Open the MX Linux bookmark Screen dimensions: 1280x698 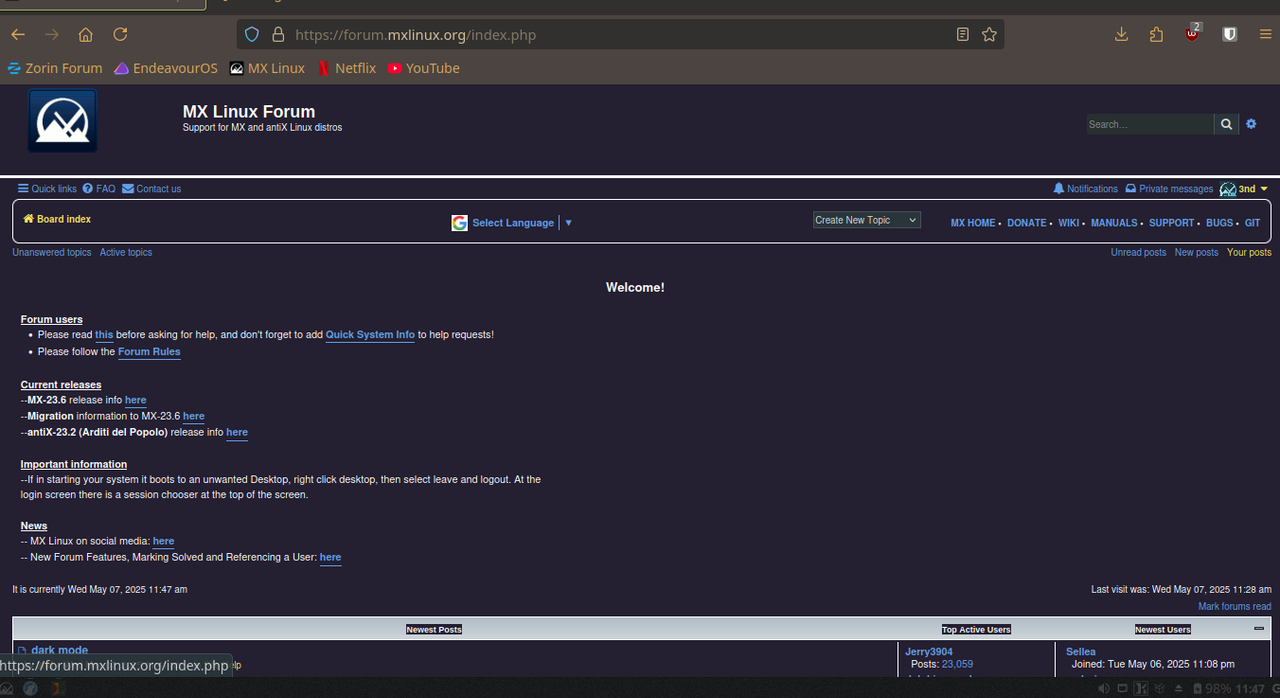click(x=267, y=68)
